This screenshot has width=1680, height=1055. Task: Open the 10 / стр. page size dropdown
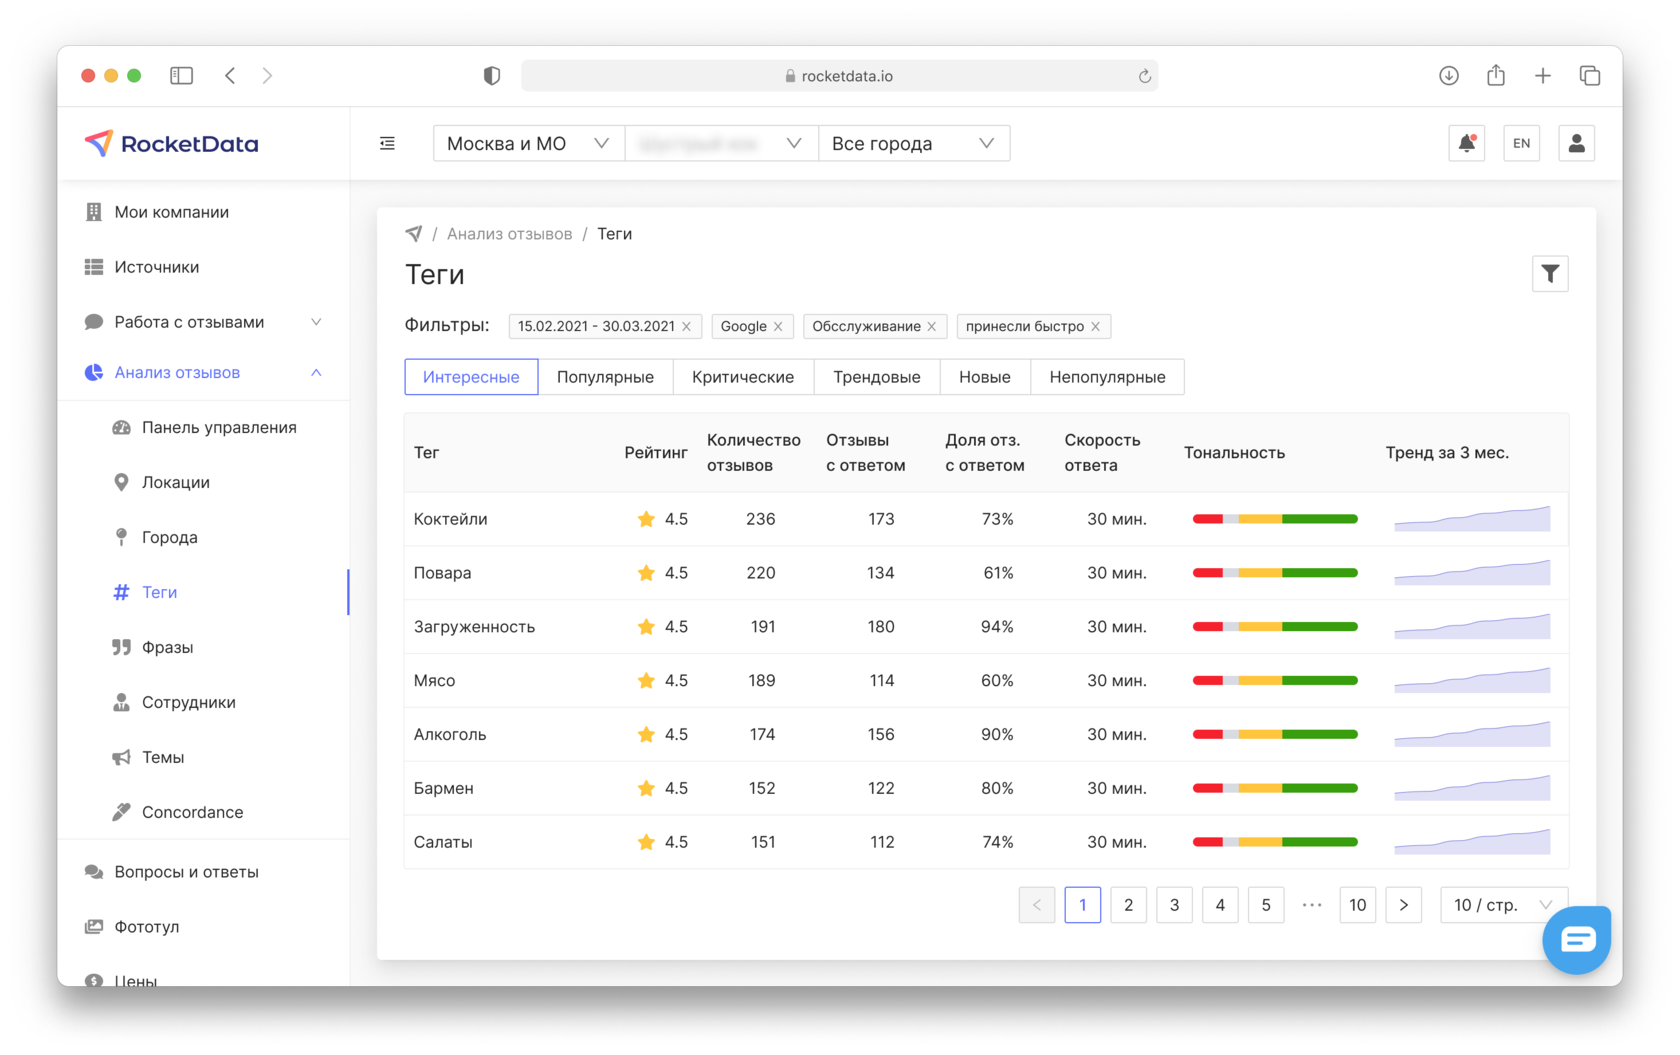click(x=1503, y=905)
